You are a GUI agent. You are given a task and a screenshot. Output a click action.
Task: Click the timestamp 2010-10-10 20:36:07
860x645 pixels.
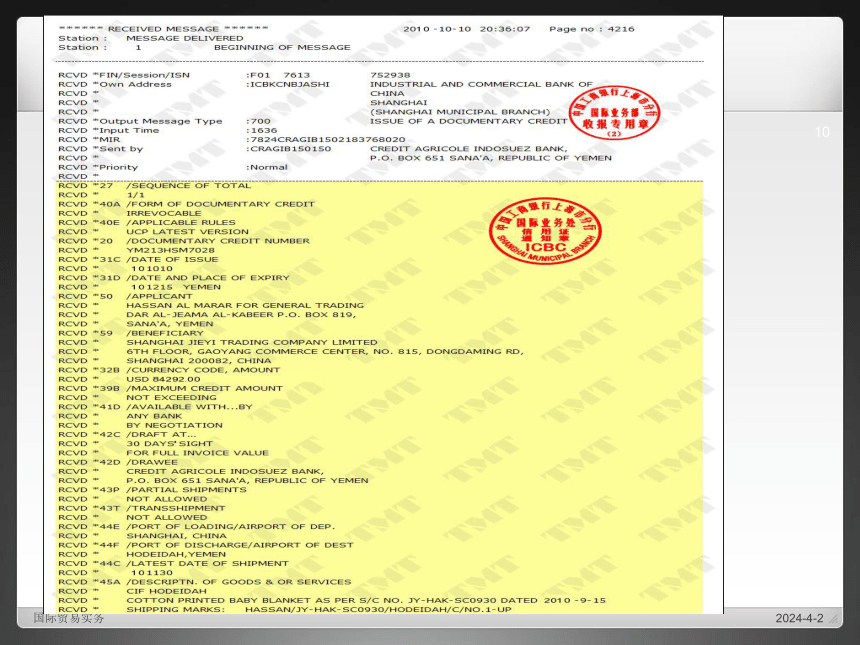click(x=467, y=29)
